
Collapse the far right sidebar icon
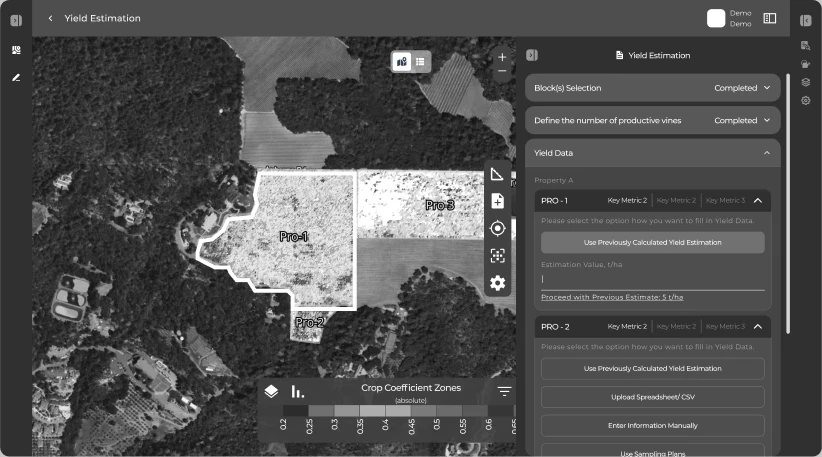pos(806,20)
